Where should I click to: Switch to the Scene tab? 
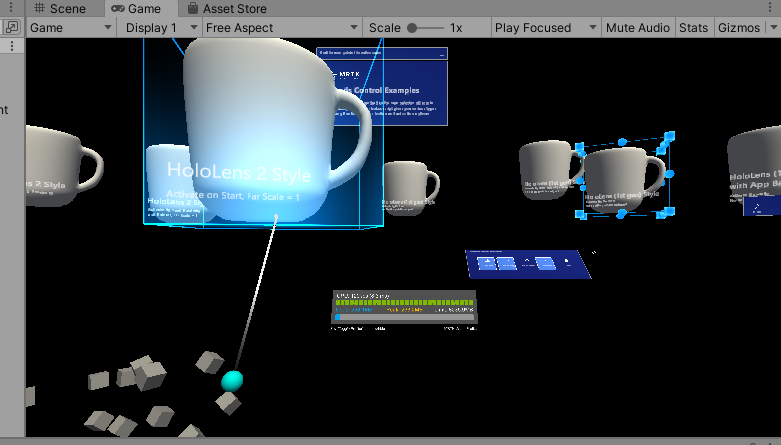tap(60, 8)
